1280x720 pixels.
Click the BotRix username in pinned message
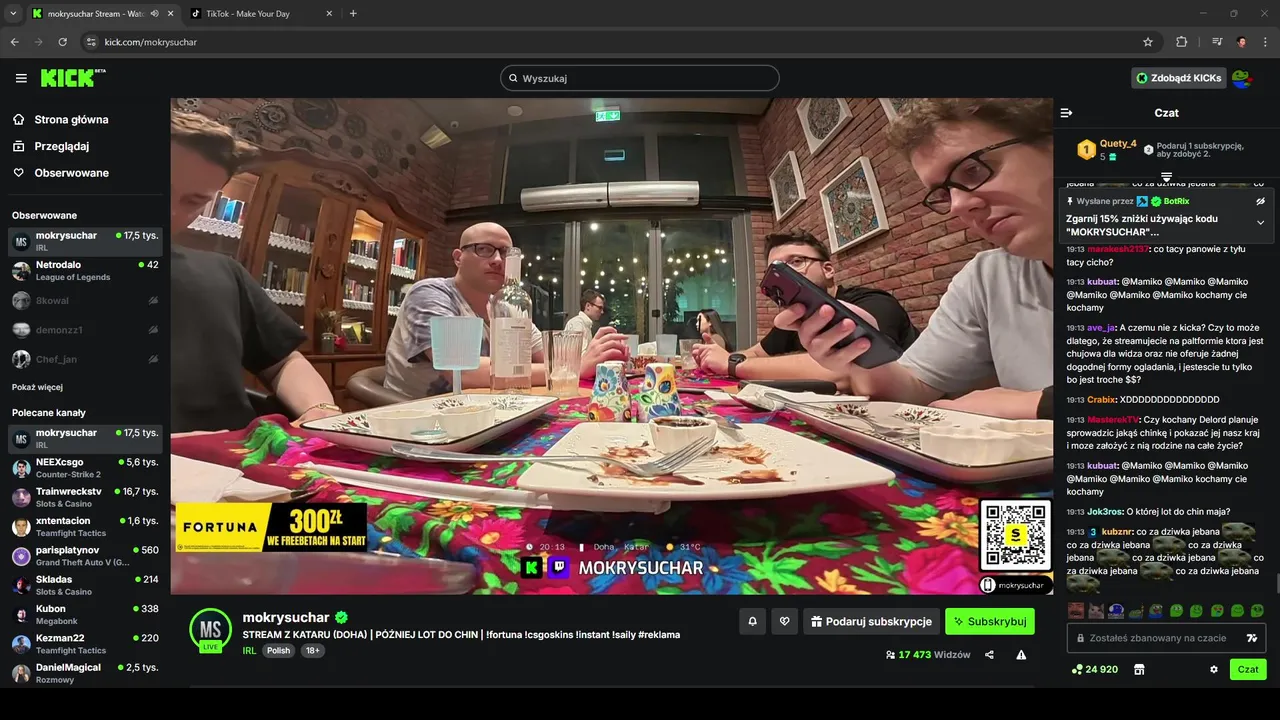pos(1176,201)
